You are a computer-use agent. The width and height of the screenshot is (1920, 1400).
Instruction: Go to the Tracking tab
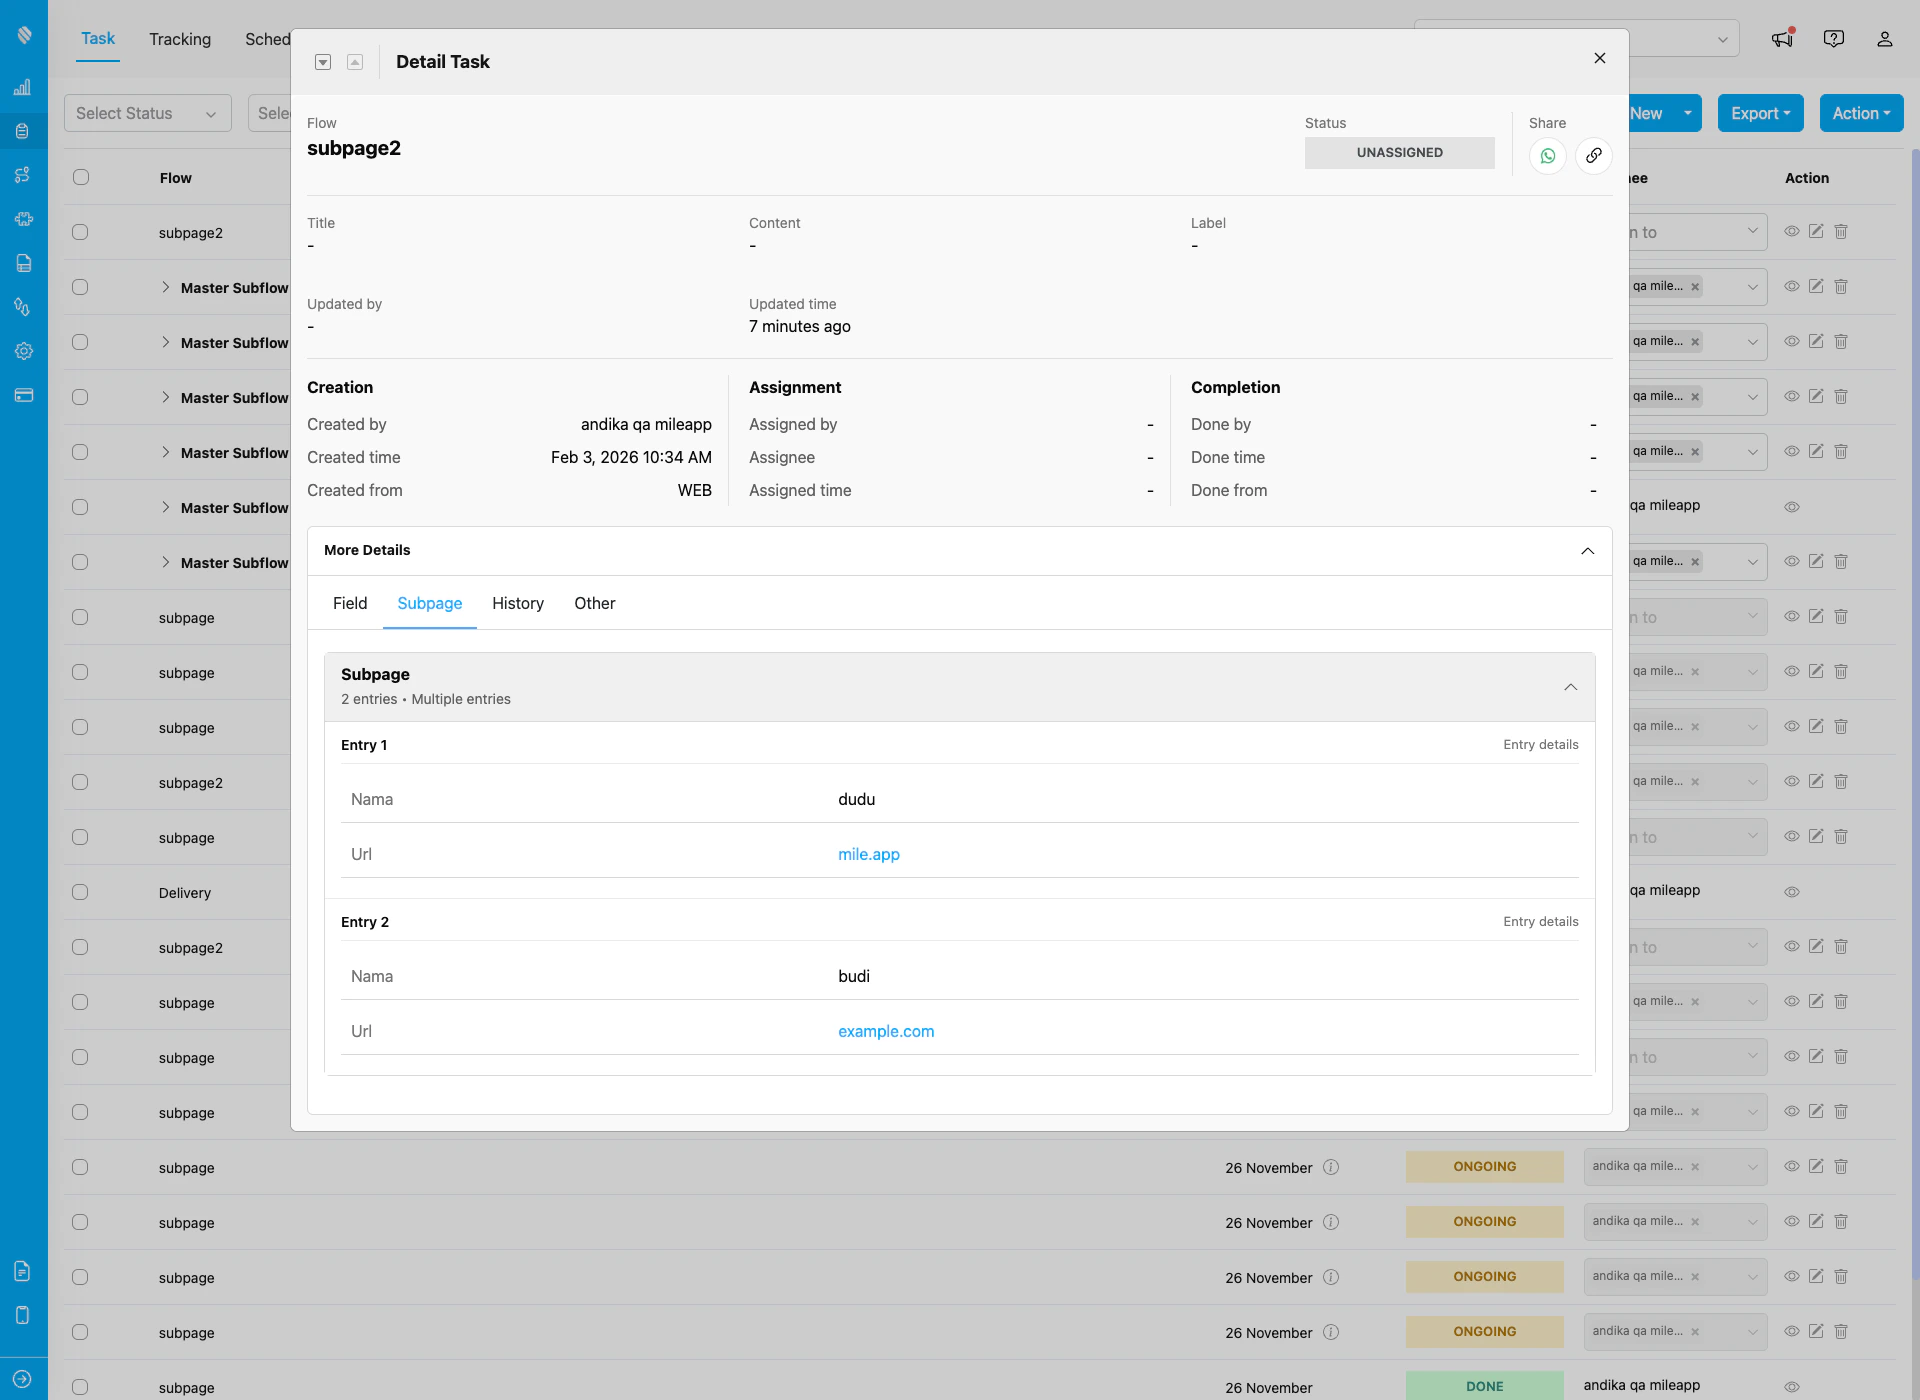point(179,39)
